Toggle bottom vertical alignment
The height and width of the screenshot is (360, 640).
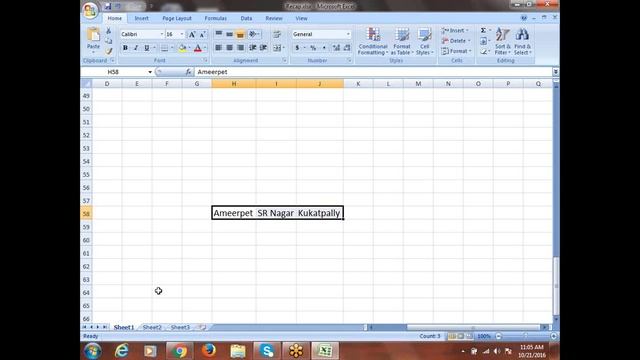240,34
